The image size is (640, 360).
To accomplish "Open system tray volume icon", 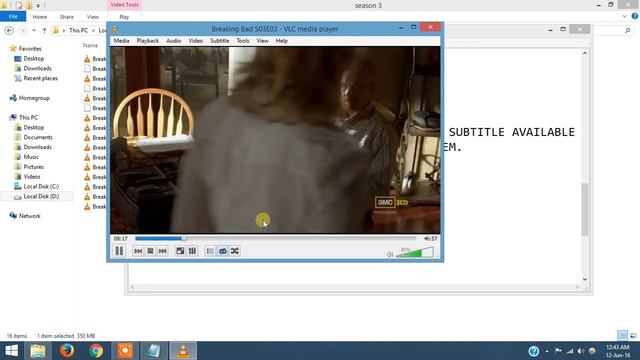I will tap(580, 351).
